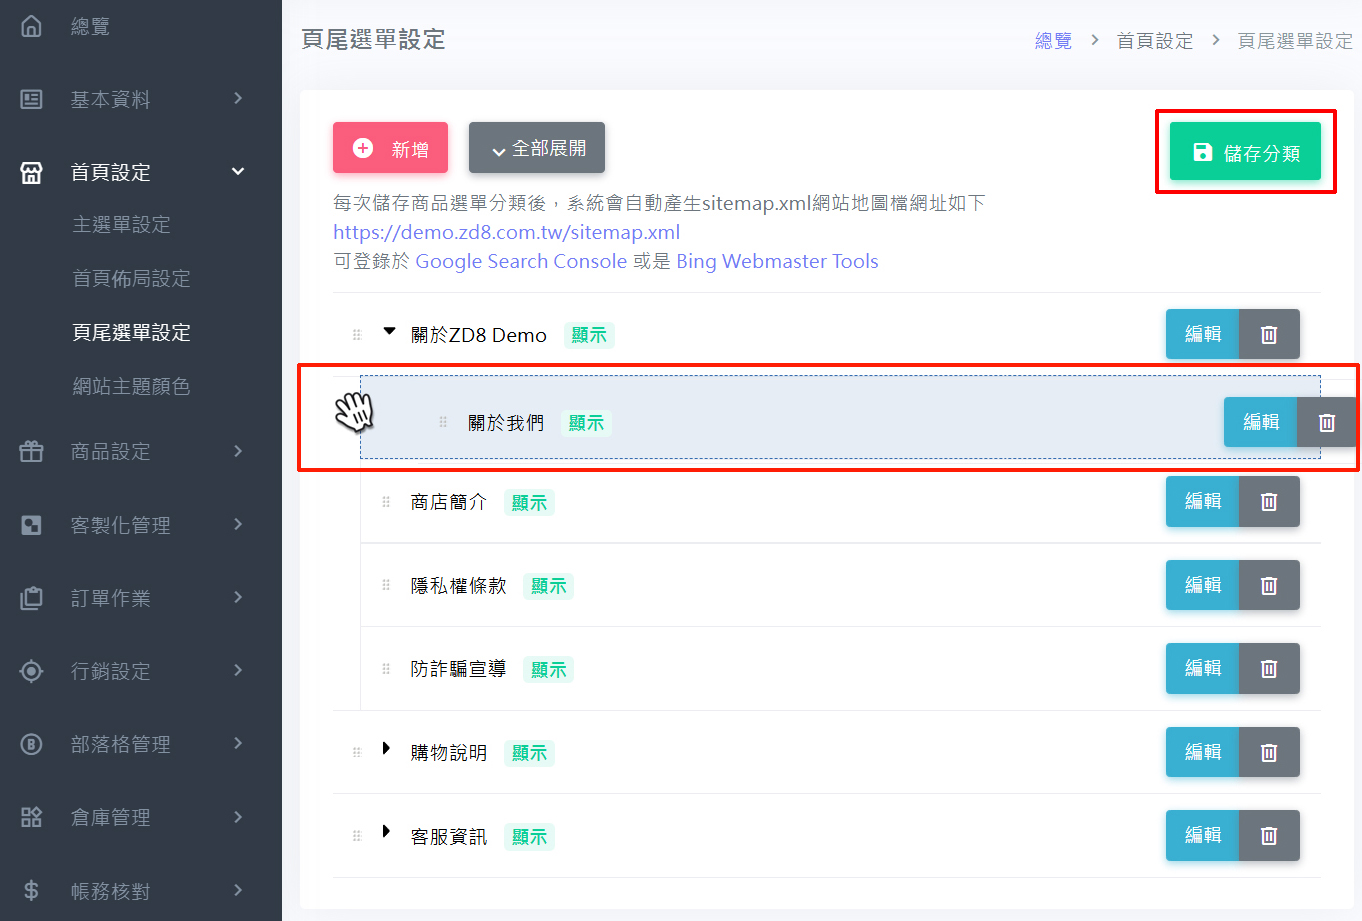Click the trash icon for 商店簡介 row
The width and height of the screenshot is (1362, 921).
coord(1268,502)
